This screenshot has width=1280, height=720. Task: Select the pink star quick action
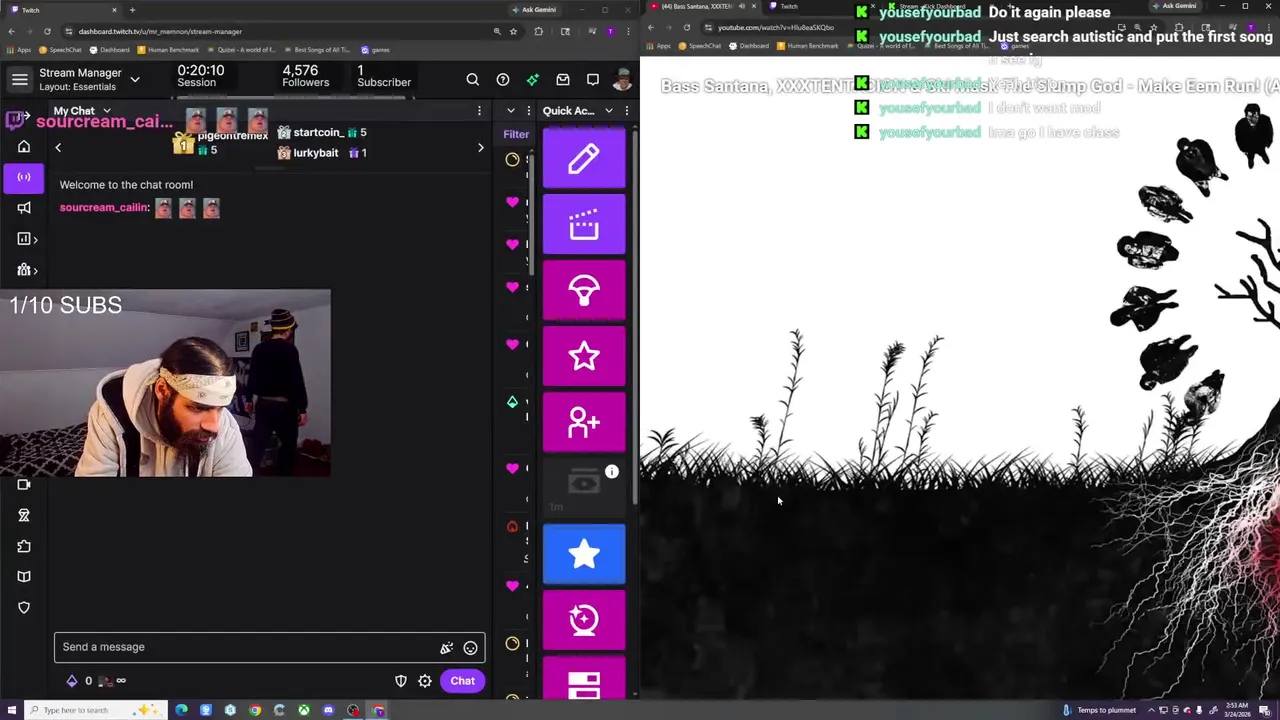pyautogui.click(x=584, y=356)
